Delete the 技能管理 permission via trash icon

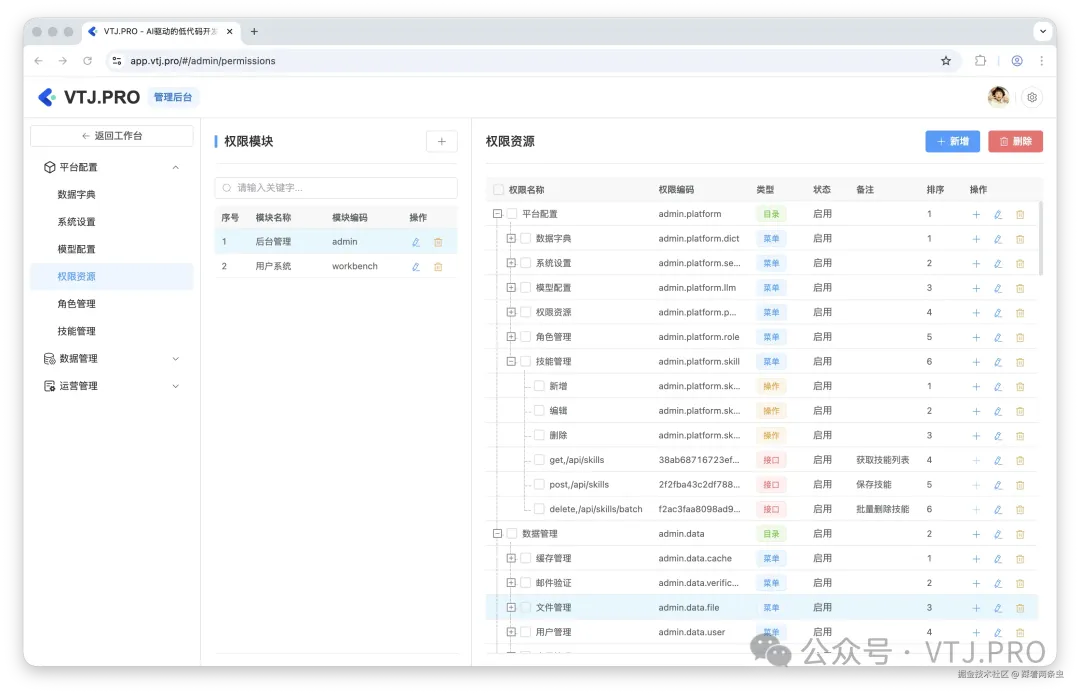point(1020,361)
